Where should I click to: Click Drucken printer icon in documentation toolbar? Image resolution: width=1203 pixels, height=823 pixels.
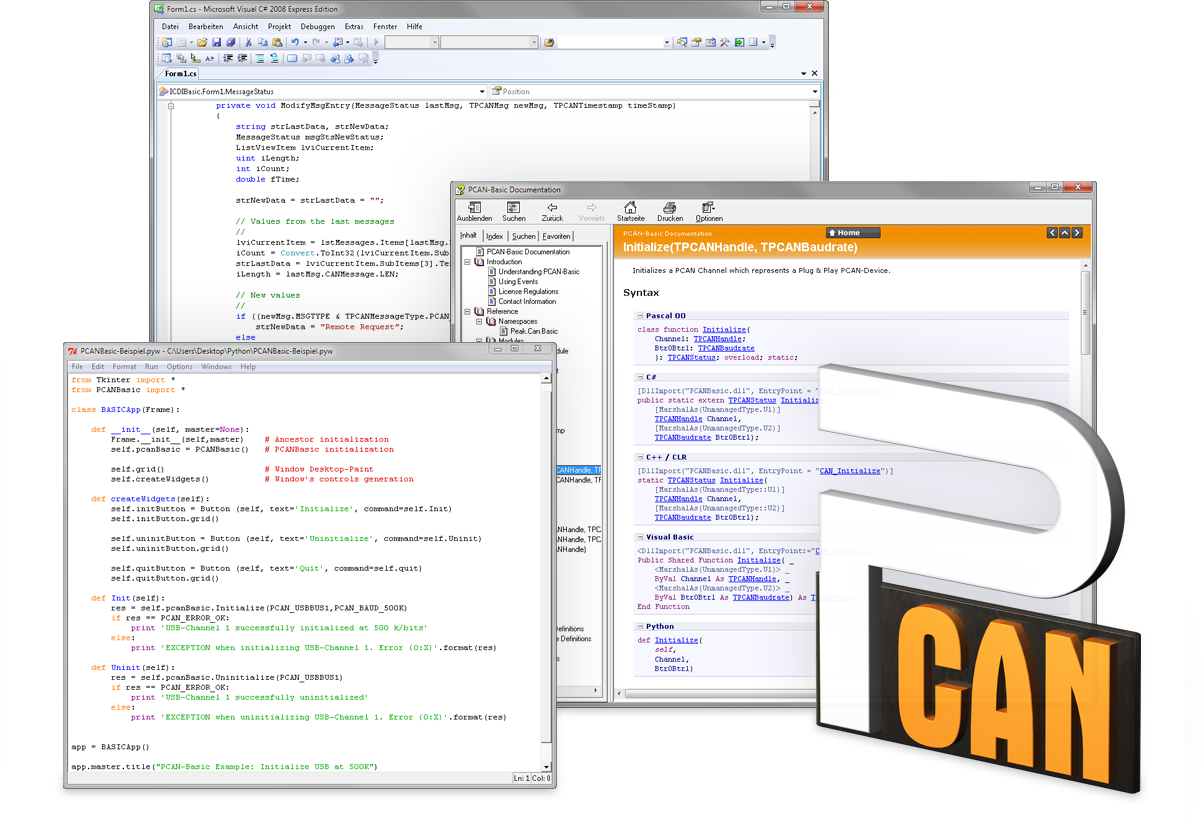click(x=670, y=208)
